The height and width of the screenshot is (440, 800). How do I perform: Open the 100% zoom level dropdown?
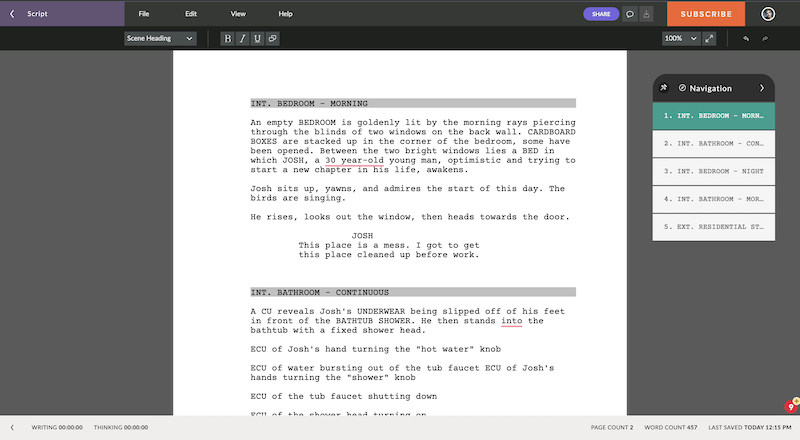point(681,38)
